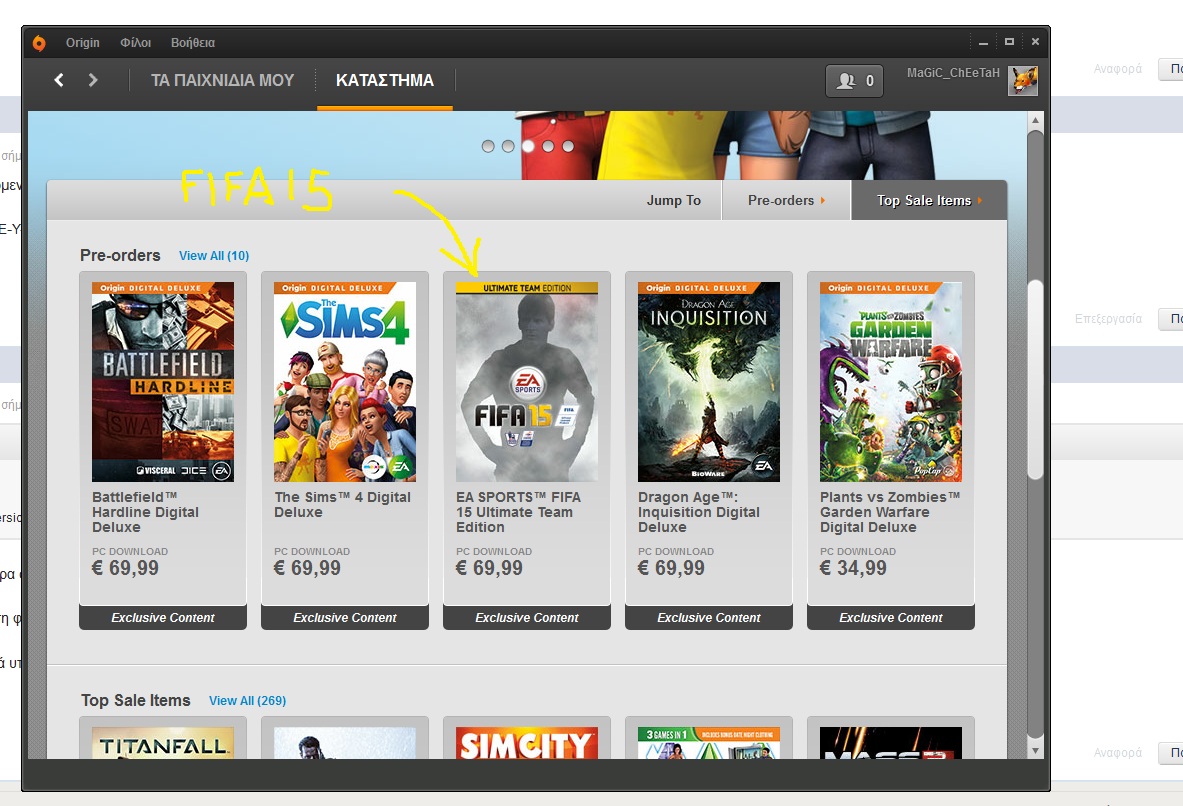
Task: Open The Sims 4 cover art
Action: (345, 382)
